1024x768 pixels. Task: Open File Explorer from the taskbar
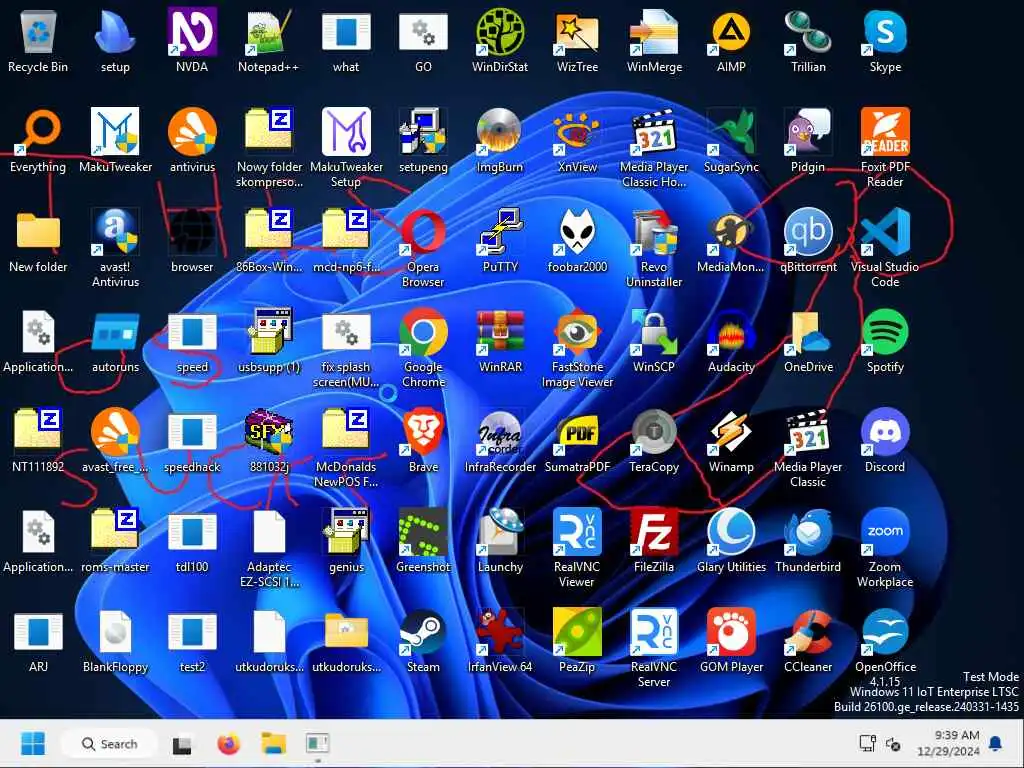point(274,744)
